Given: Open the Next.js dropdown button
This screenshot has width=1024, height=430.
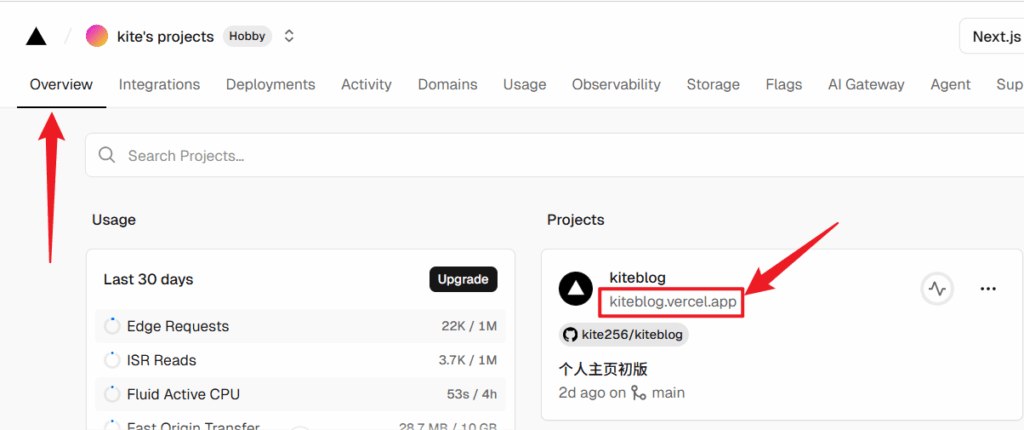Looking at the screenshot, I should [x=993, y=37].
